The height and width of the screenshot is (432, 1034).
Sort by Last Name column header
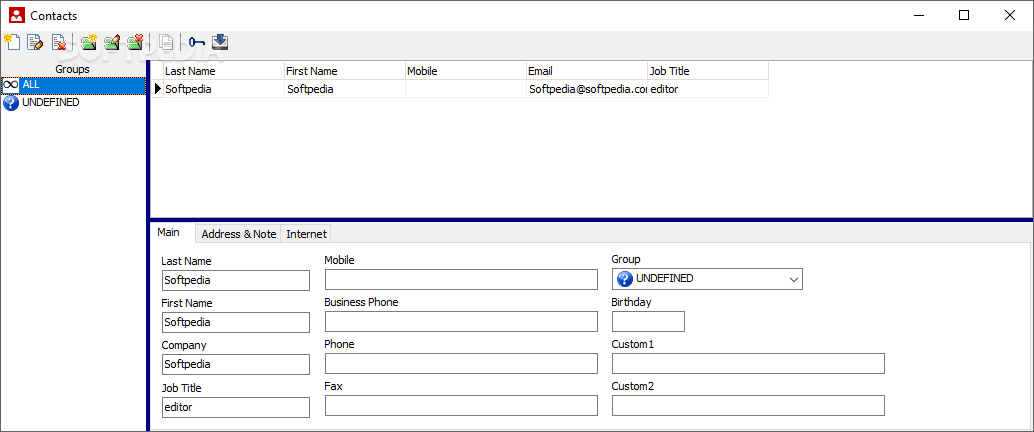[x=224, y=71]
